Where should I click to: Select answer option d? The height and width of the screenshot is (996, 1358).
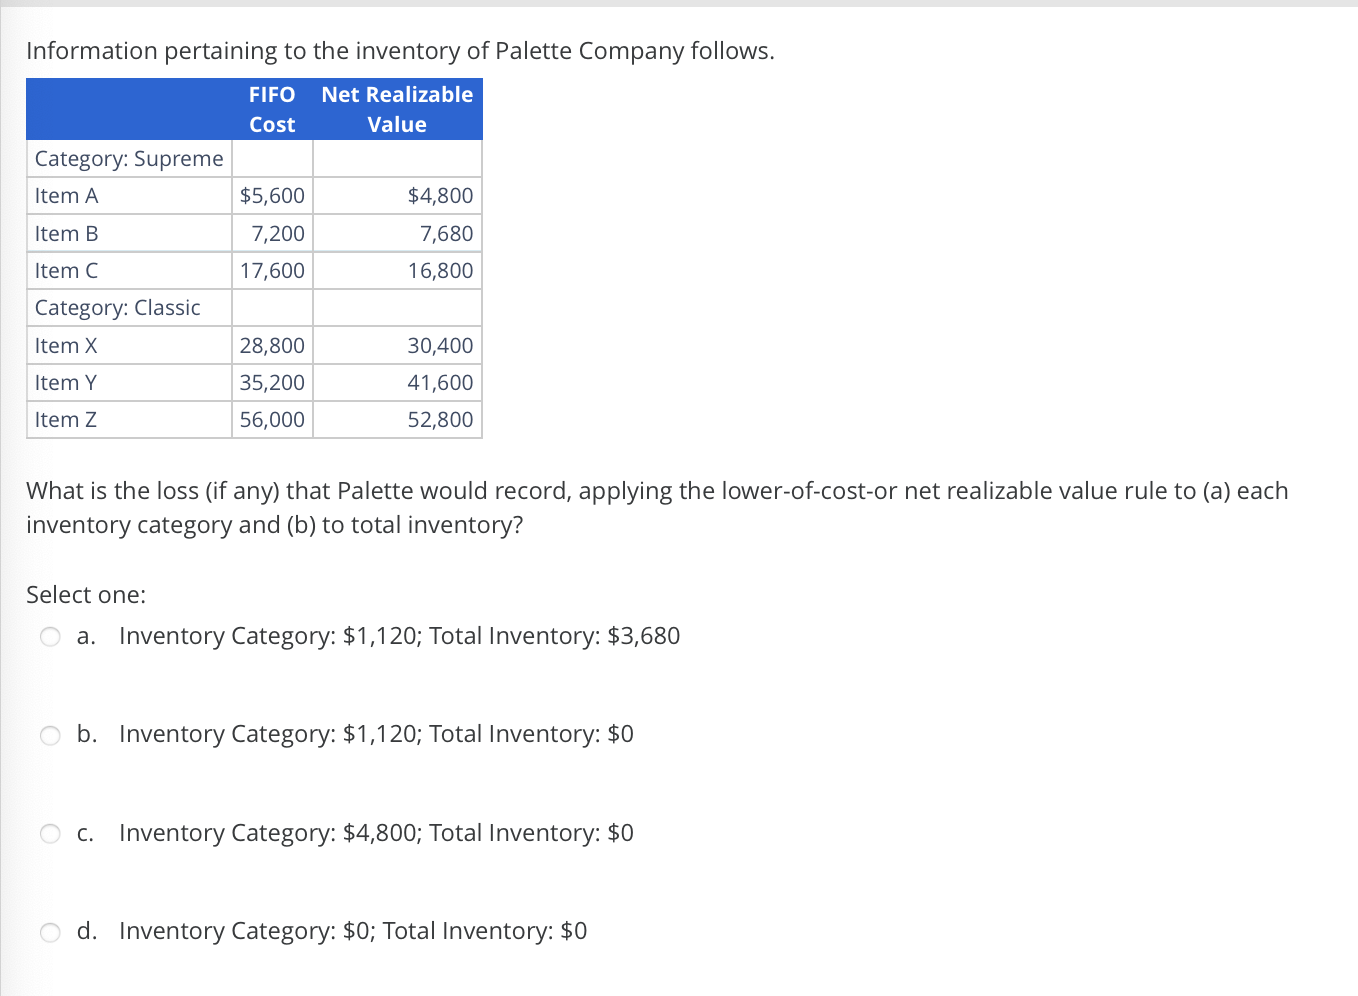(x=49, y=932)
